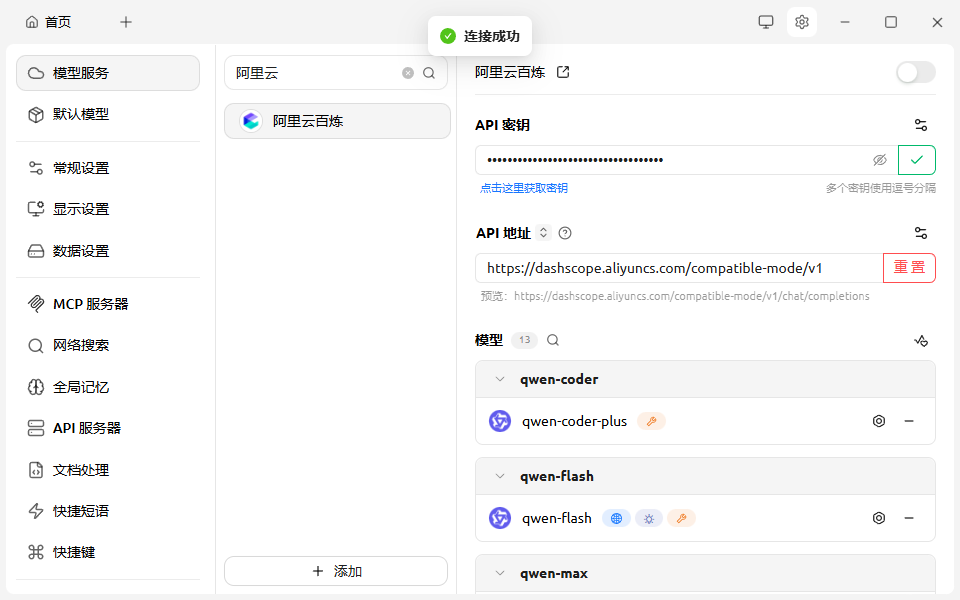This screenshot has height=600, width=960.
Task: Remove qwen-flash model with minus icon
Action: tap(909, 518)
